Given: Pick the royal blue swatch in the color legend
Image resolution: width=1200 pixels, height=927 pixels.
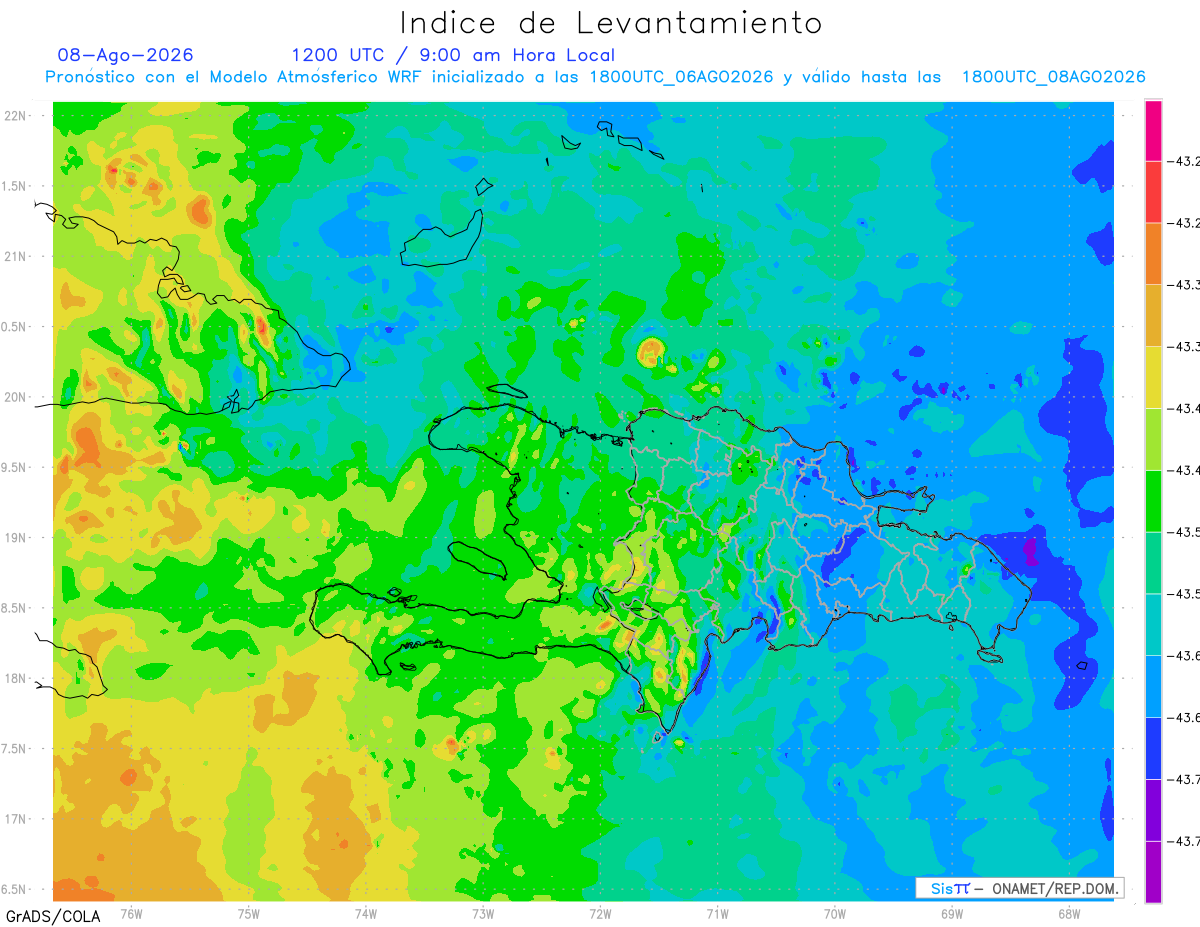Looking at the screenshot, I should tap(1153, 748).
